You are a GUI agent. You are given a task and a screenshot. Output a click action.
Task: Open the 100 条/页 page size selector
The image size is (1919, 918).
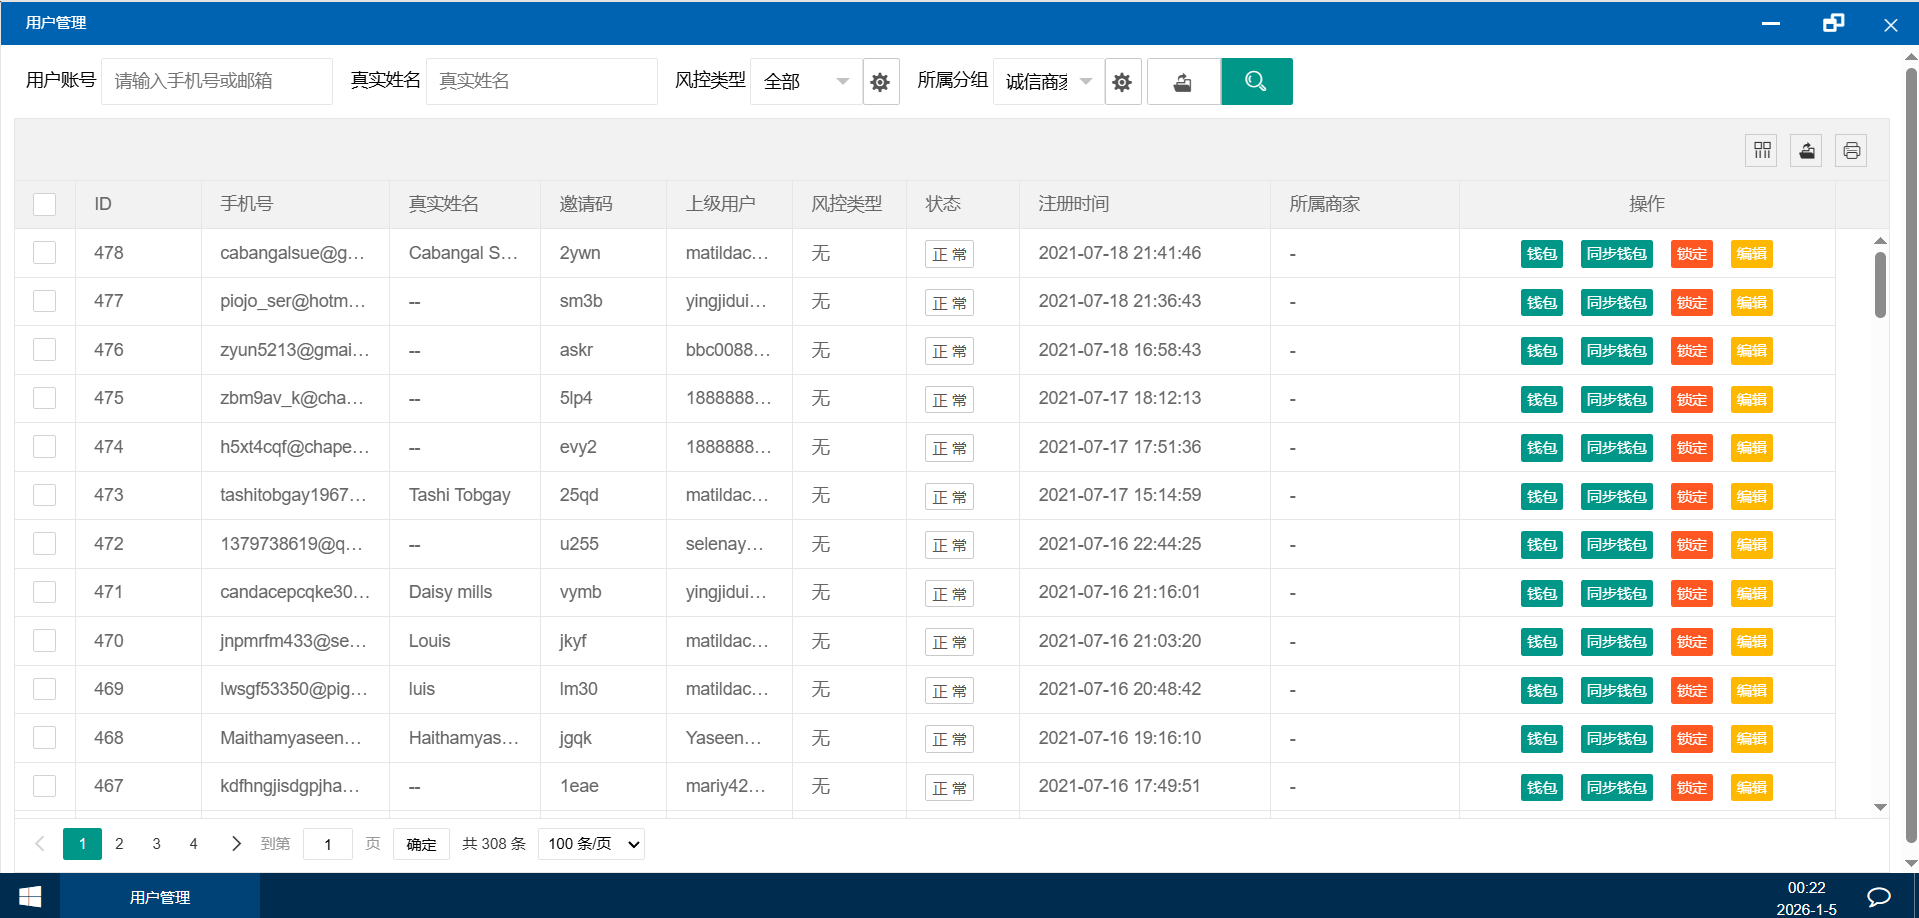click(x=592, y=844)
